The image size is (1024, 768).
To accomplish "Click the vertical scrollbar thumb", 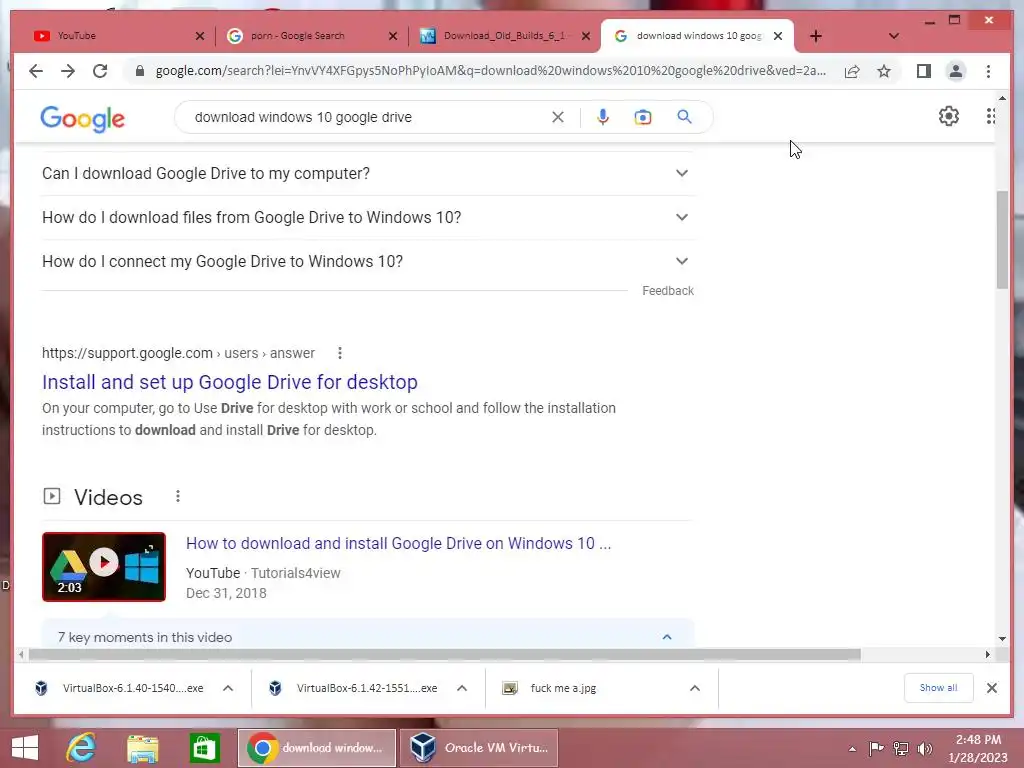I will (1002, 240).
